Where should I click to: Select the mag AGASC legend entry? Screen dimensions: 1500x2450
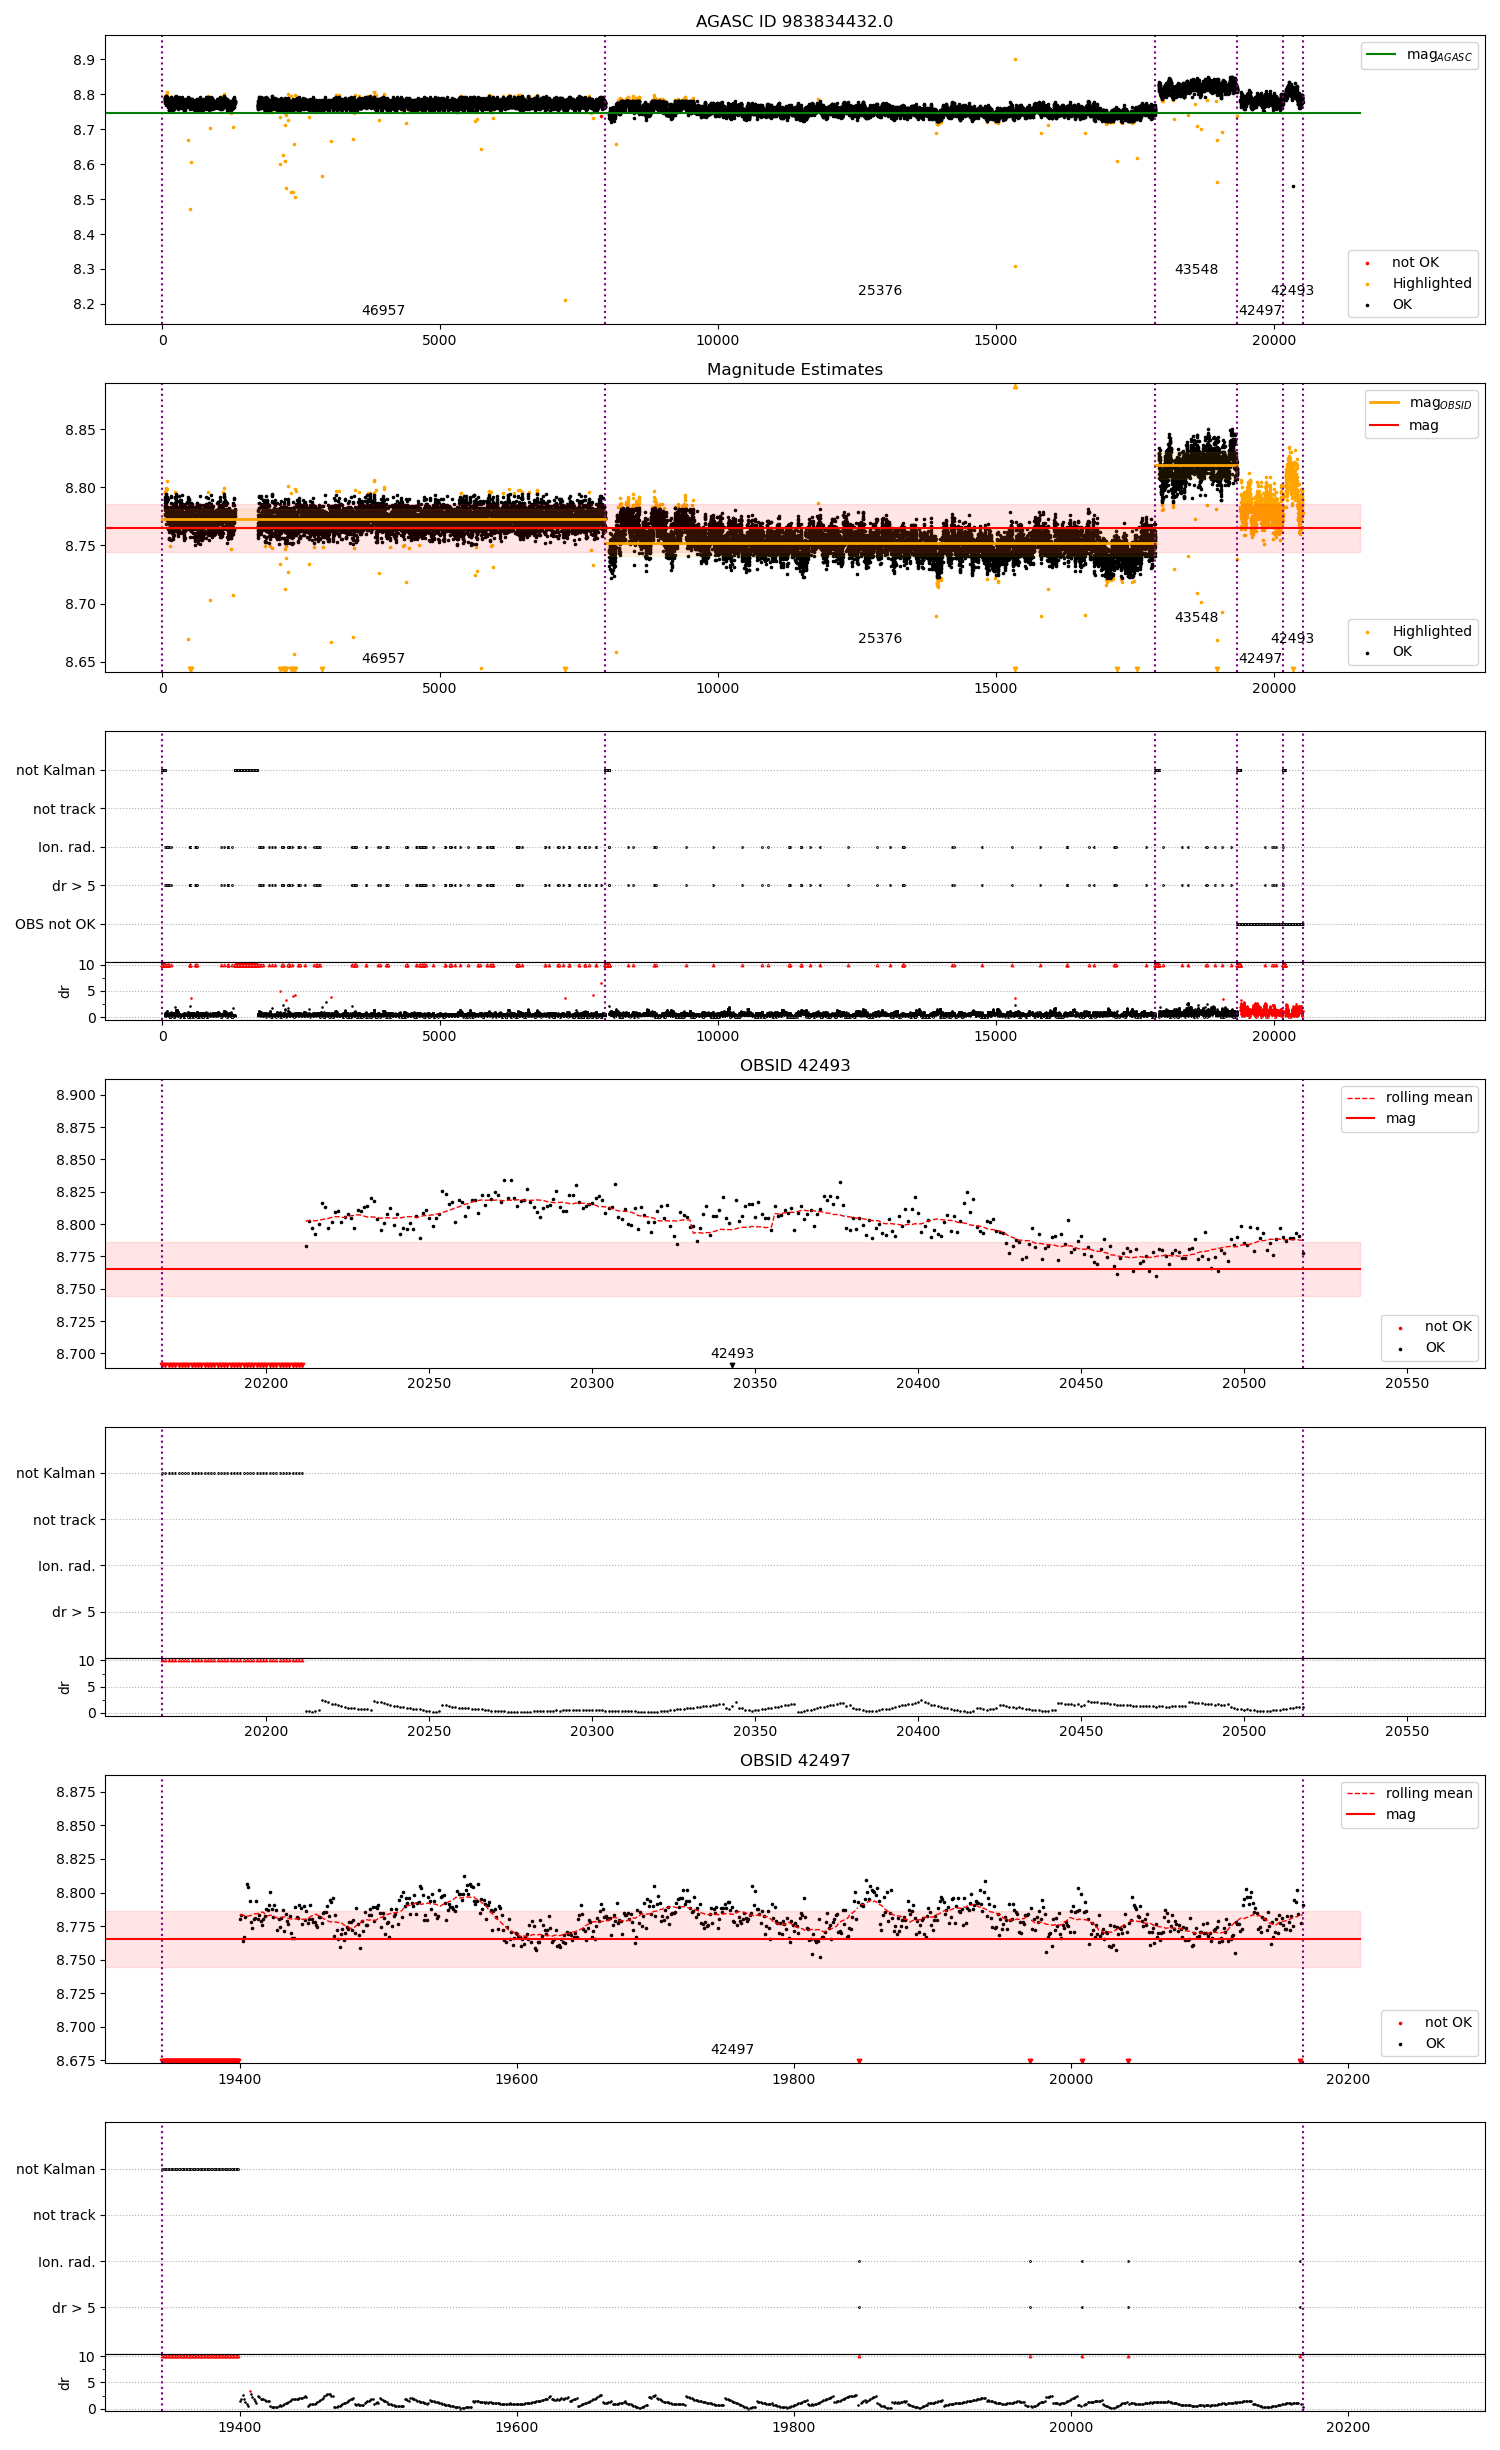pos(1419,55)
